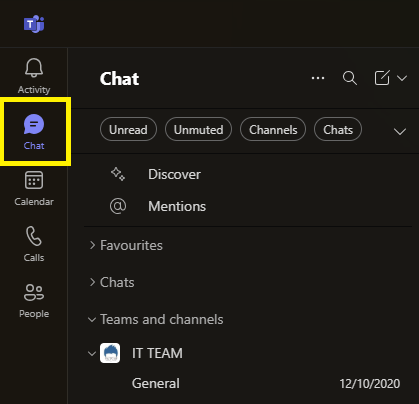This screenshot has height=404, width=419.
Task: Open the Calendar icon in sidebar
Action: coord(34,180)
